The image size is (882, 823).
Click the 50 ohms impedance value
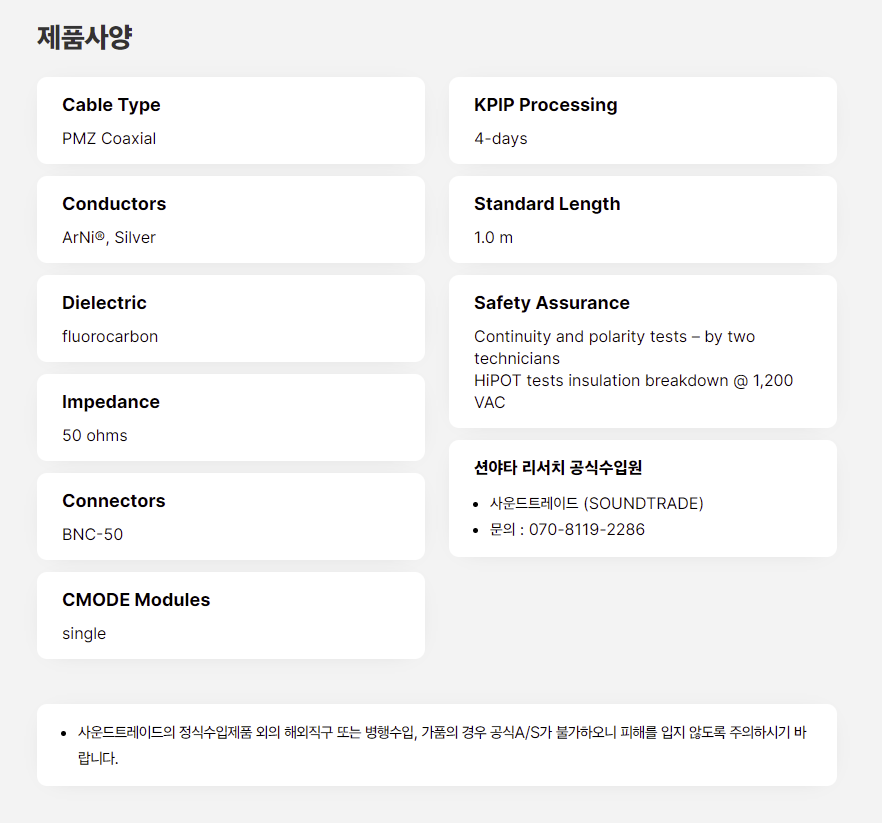(94, 435)
